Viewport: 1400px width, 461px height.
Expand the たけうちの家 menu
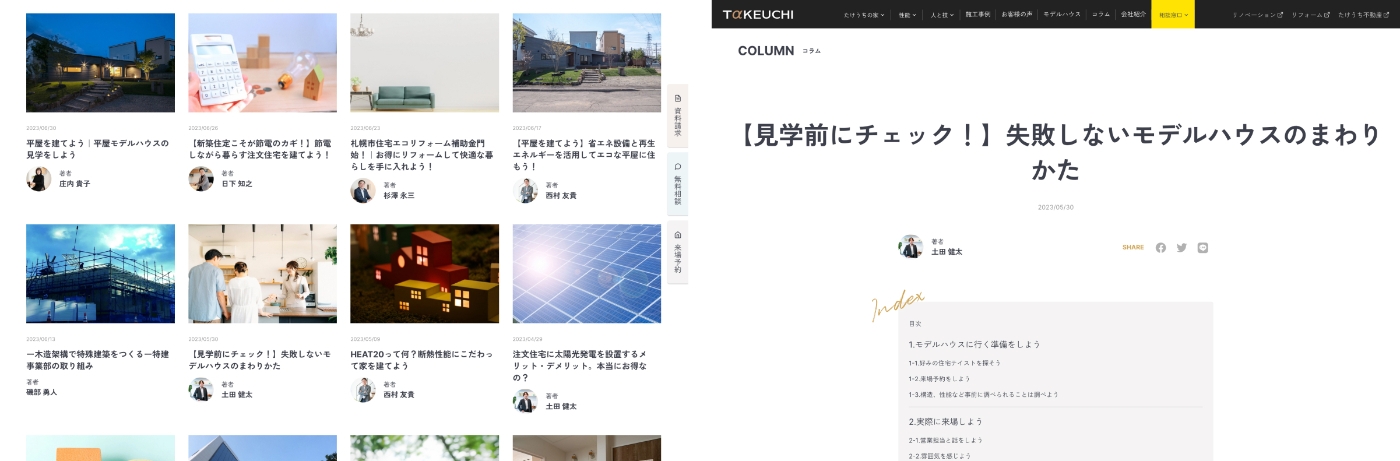[x=865, y=15]
